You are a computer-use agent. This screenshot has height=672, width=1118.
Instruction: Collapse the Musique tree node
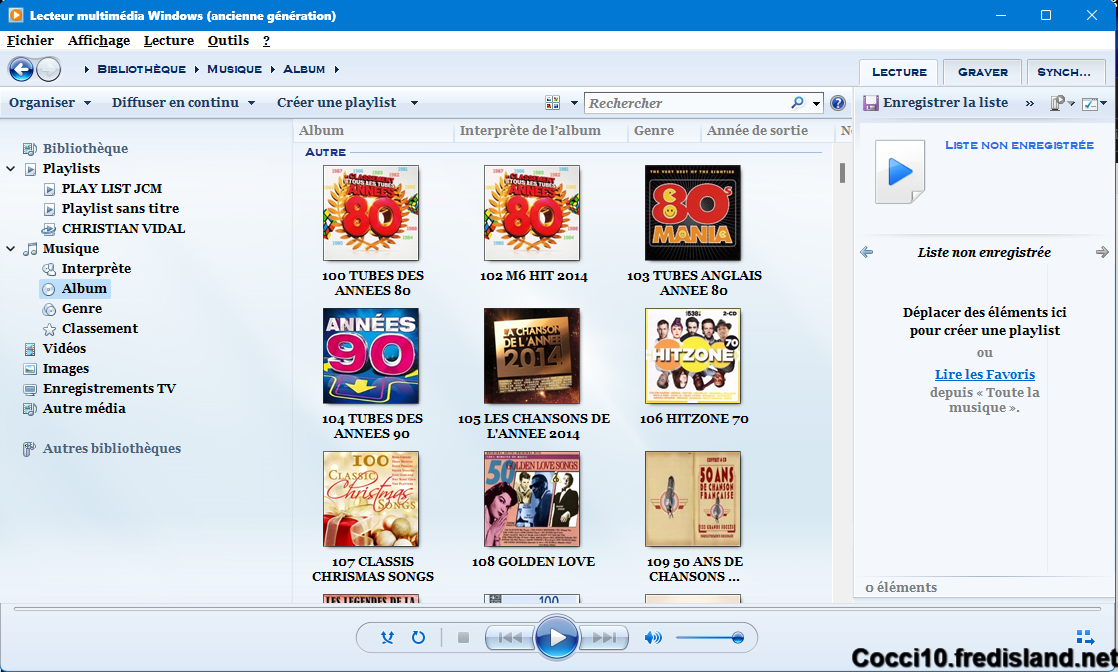[11, 249]
